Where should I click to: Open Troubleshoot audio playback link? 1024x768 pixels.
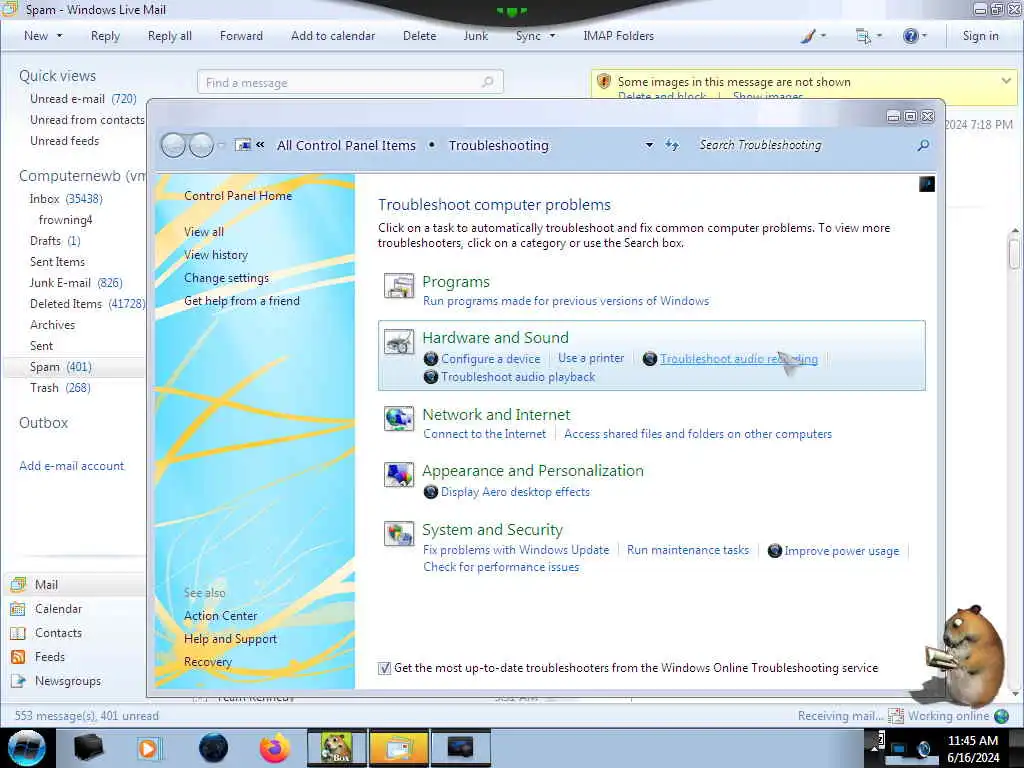pos(518,377)
